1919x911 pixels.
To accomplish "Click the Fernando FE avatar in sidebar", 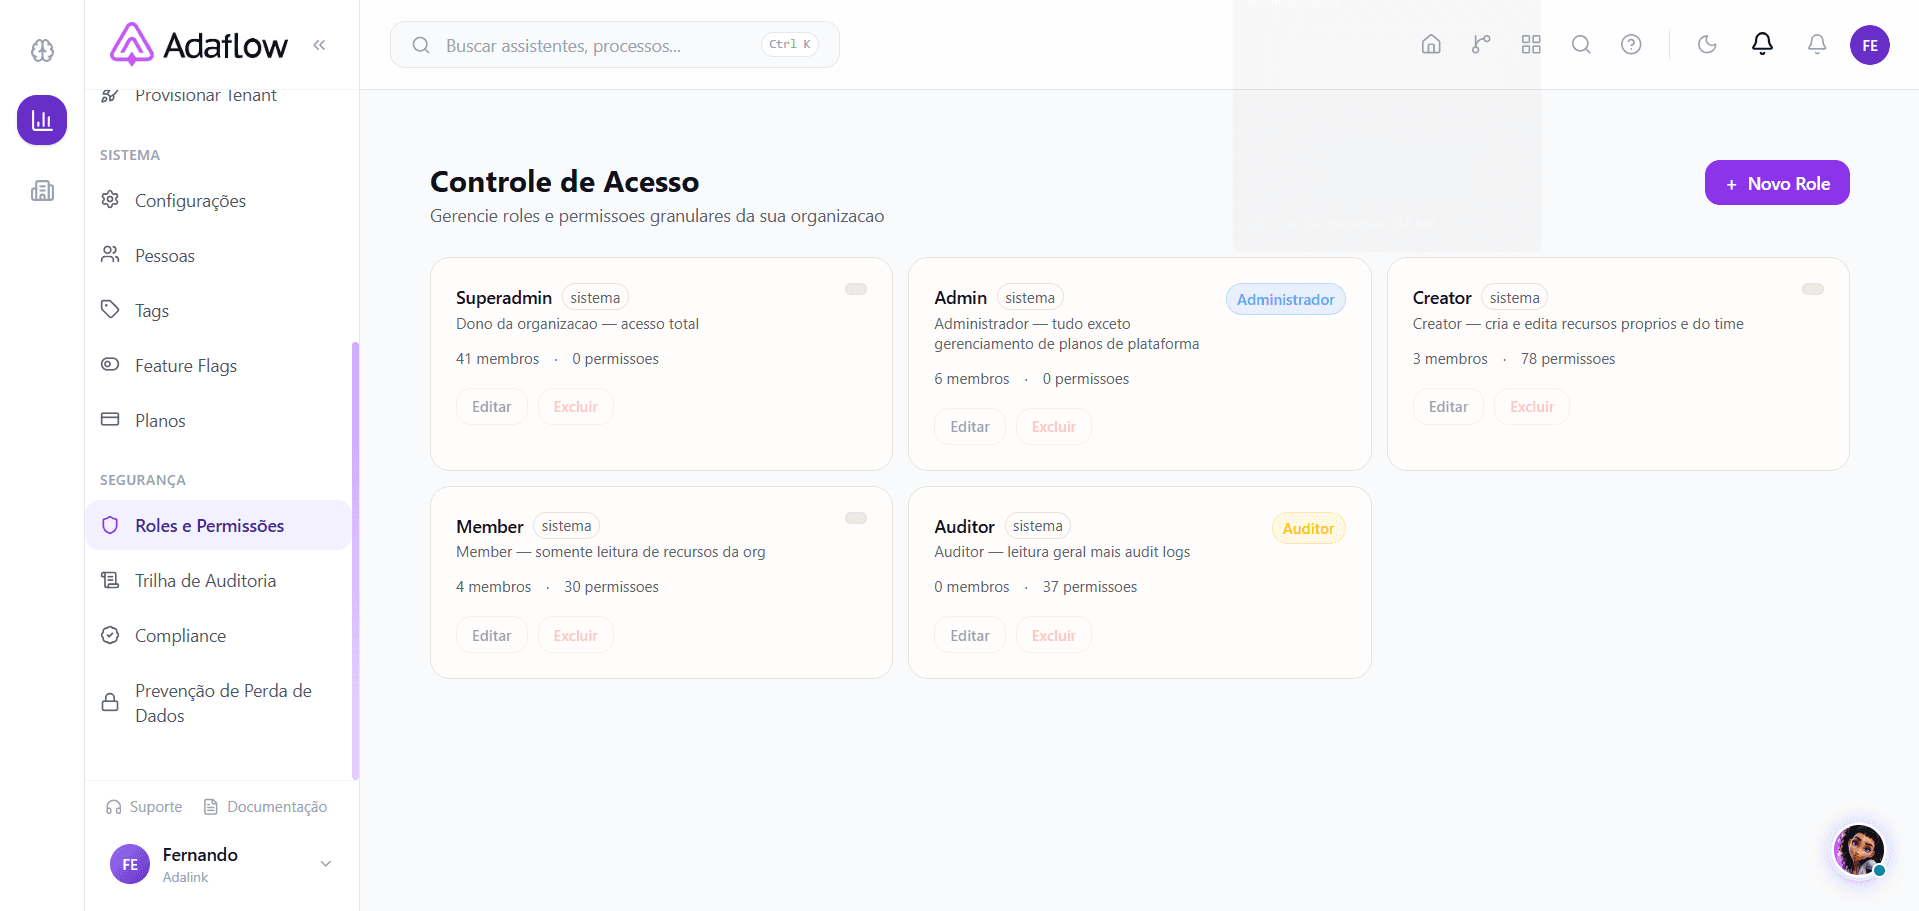I will point(130,865).
